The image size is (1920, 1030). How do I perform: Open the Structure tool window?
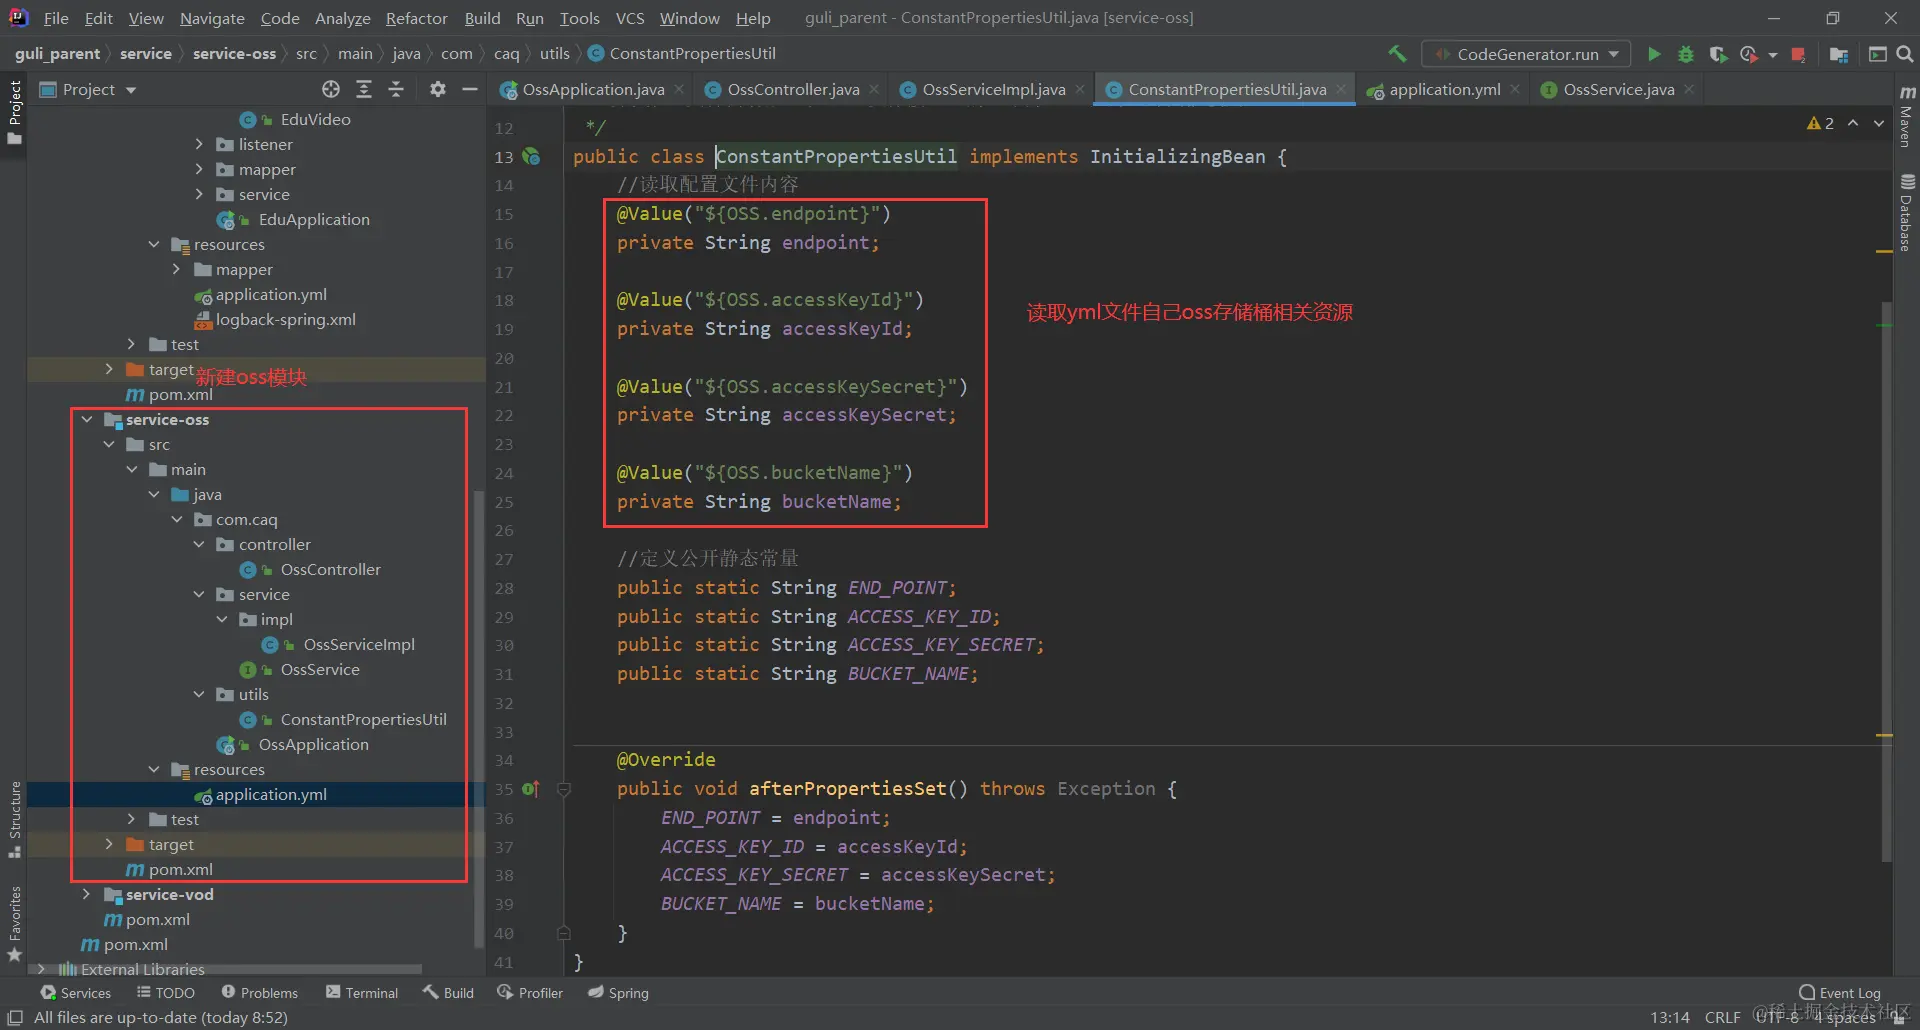[15, 820]
